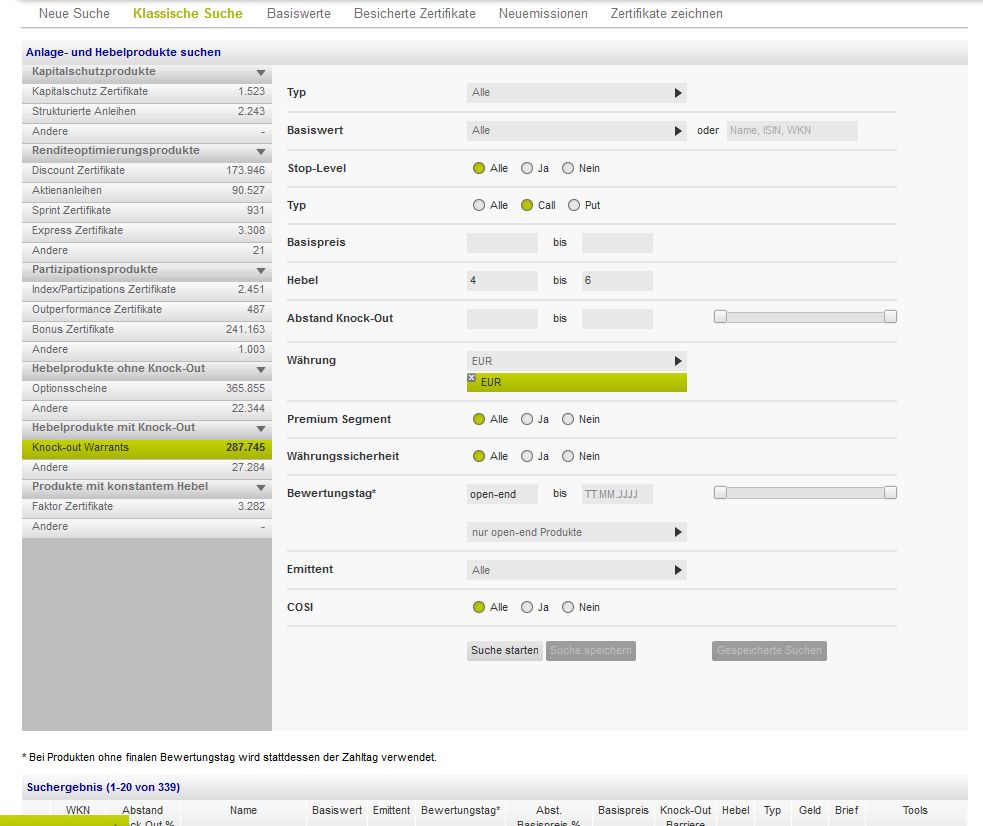Open the Basiswert dropdown

point(576,131)
